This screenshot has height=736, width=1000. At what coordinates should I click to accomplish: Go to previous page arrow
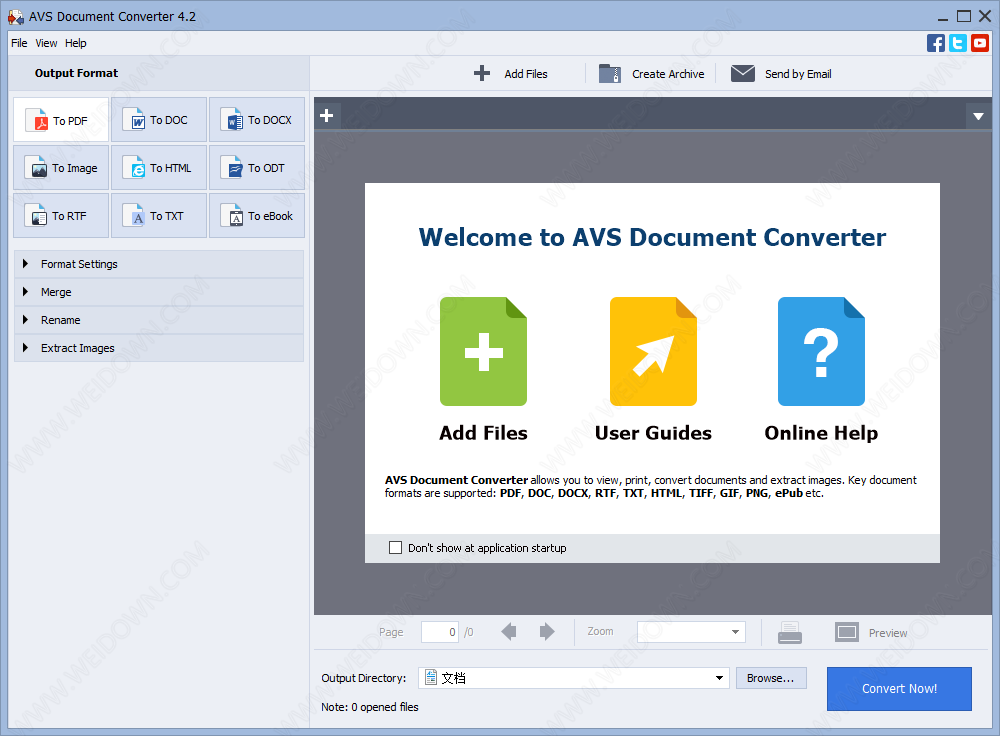tap(509, 632)
